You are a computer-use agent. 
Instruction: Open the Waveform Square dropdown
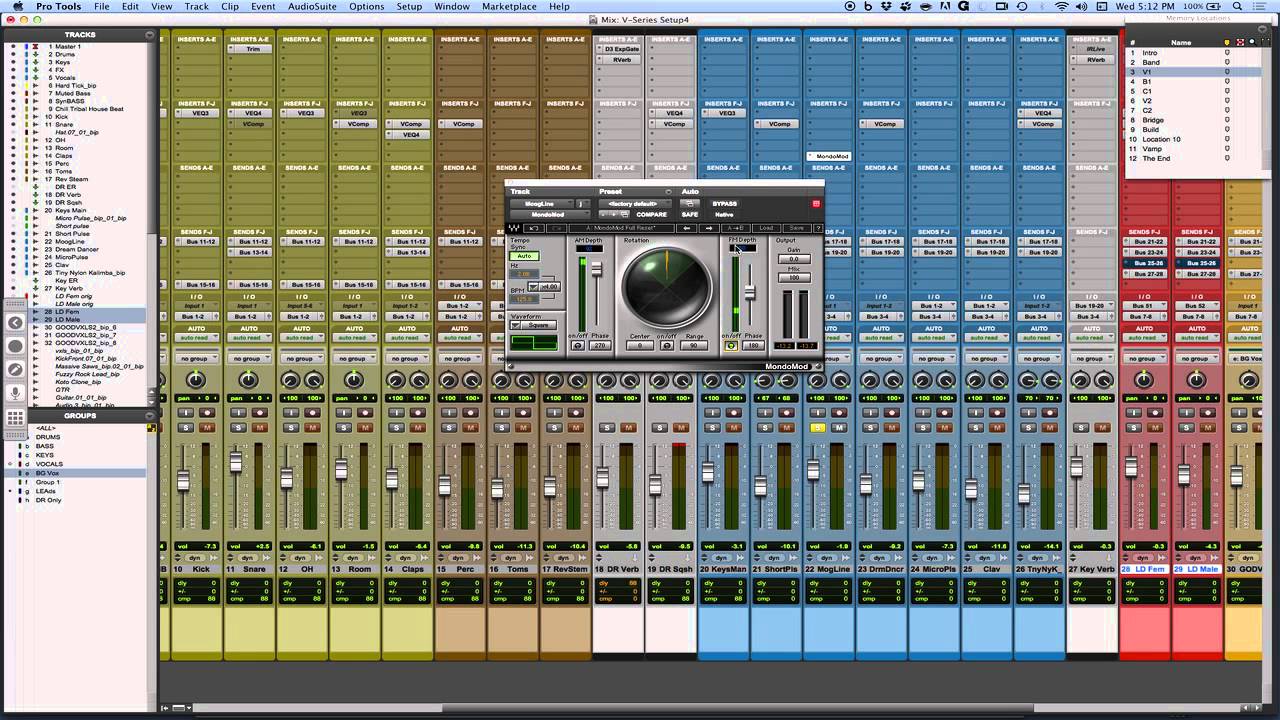[534, 326]
